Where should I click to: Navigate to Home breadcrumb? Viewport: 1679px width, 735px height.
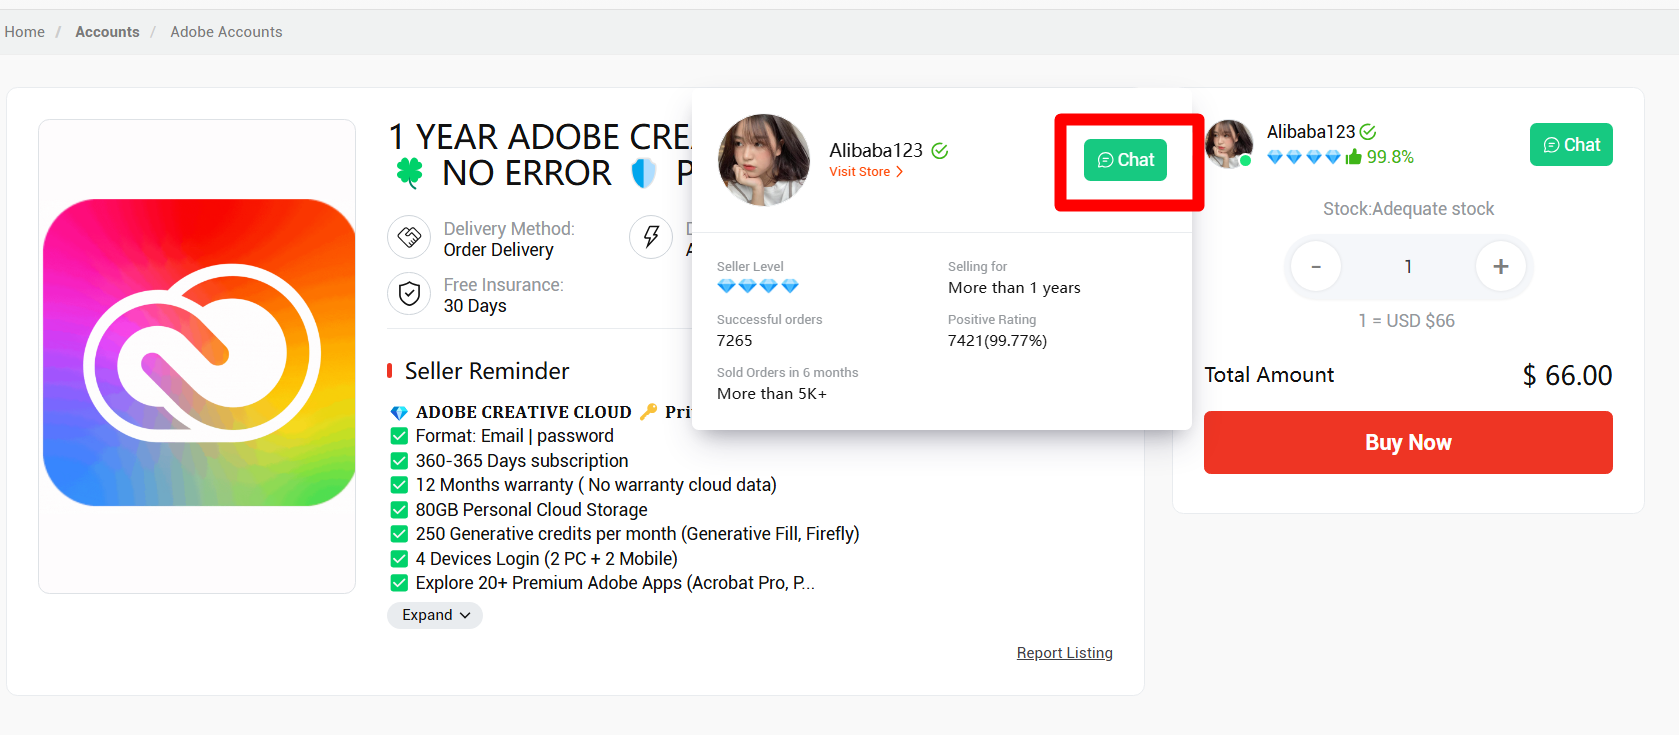click(x=25, y=32)
